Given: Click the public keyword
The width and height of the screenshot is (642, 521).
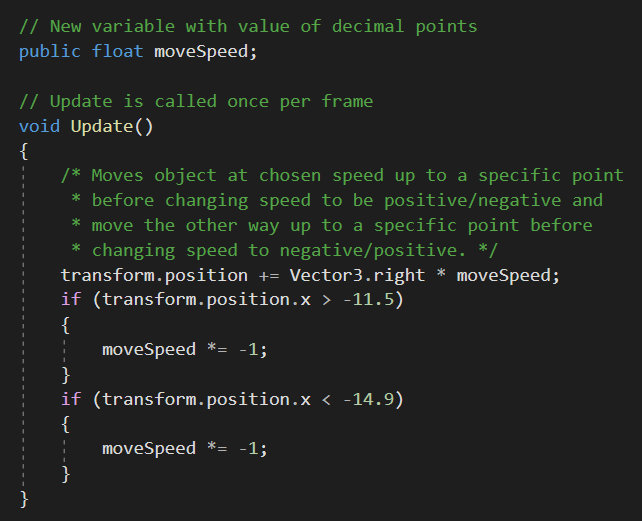Looking at the screenshot, I should click(50, 52).
